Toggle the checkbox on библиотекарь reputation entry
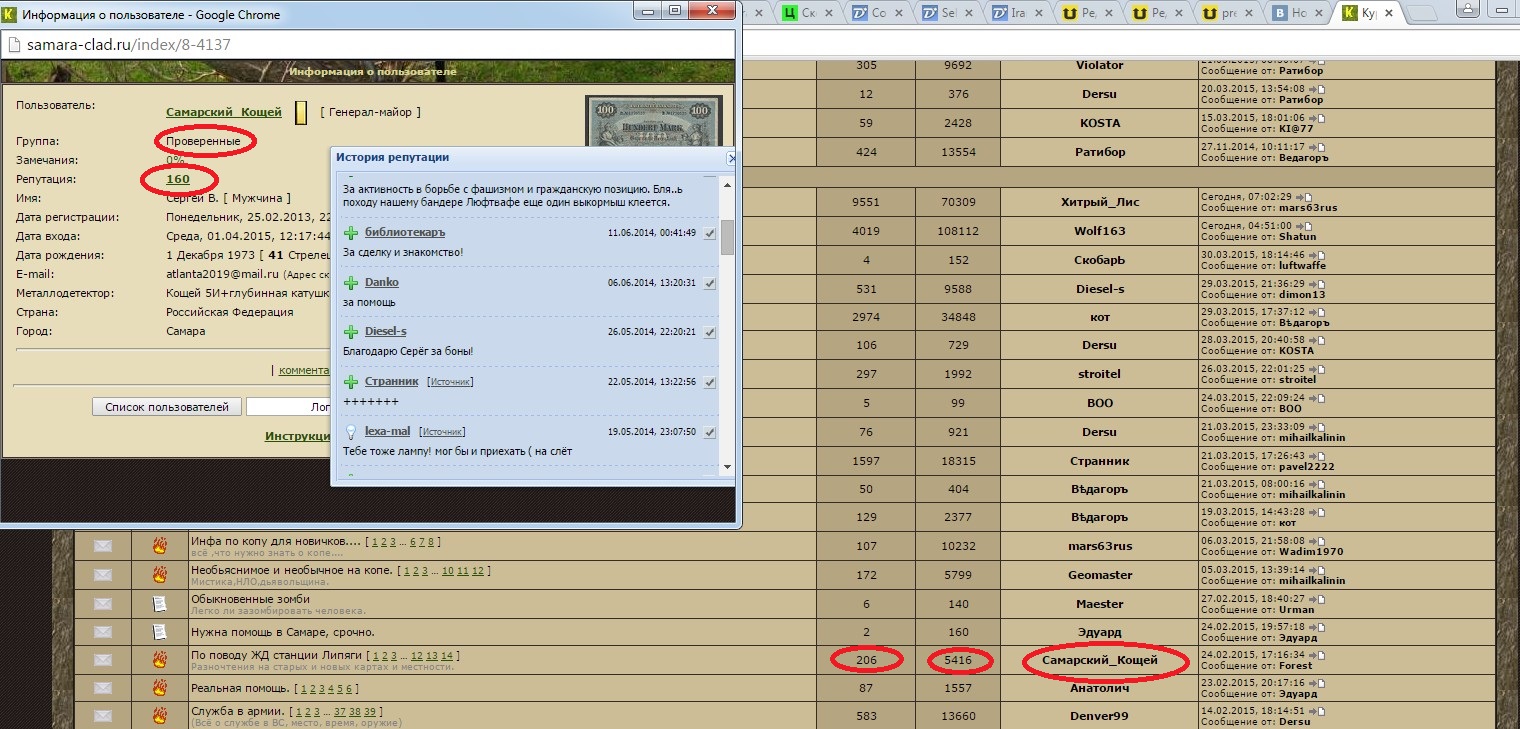The image size is (1520, 729). 709,233
